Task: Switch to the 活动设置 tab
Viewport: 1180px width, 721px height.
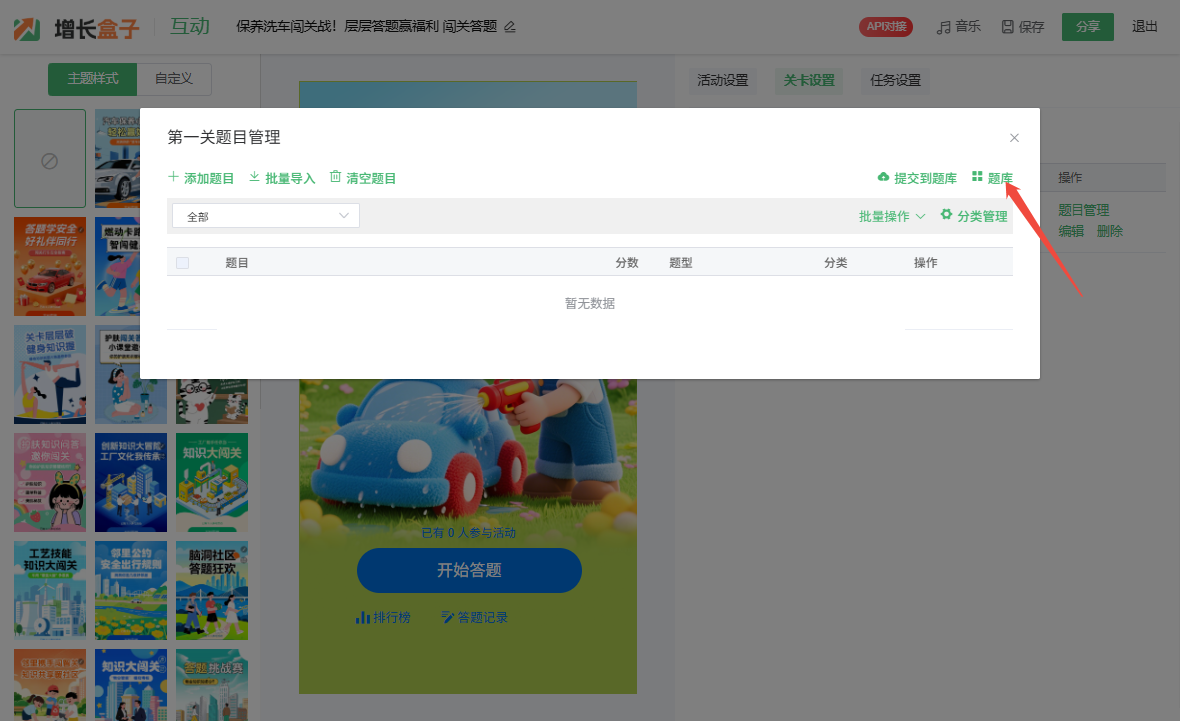Action: 722,81
